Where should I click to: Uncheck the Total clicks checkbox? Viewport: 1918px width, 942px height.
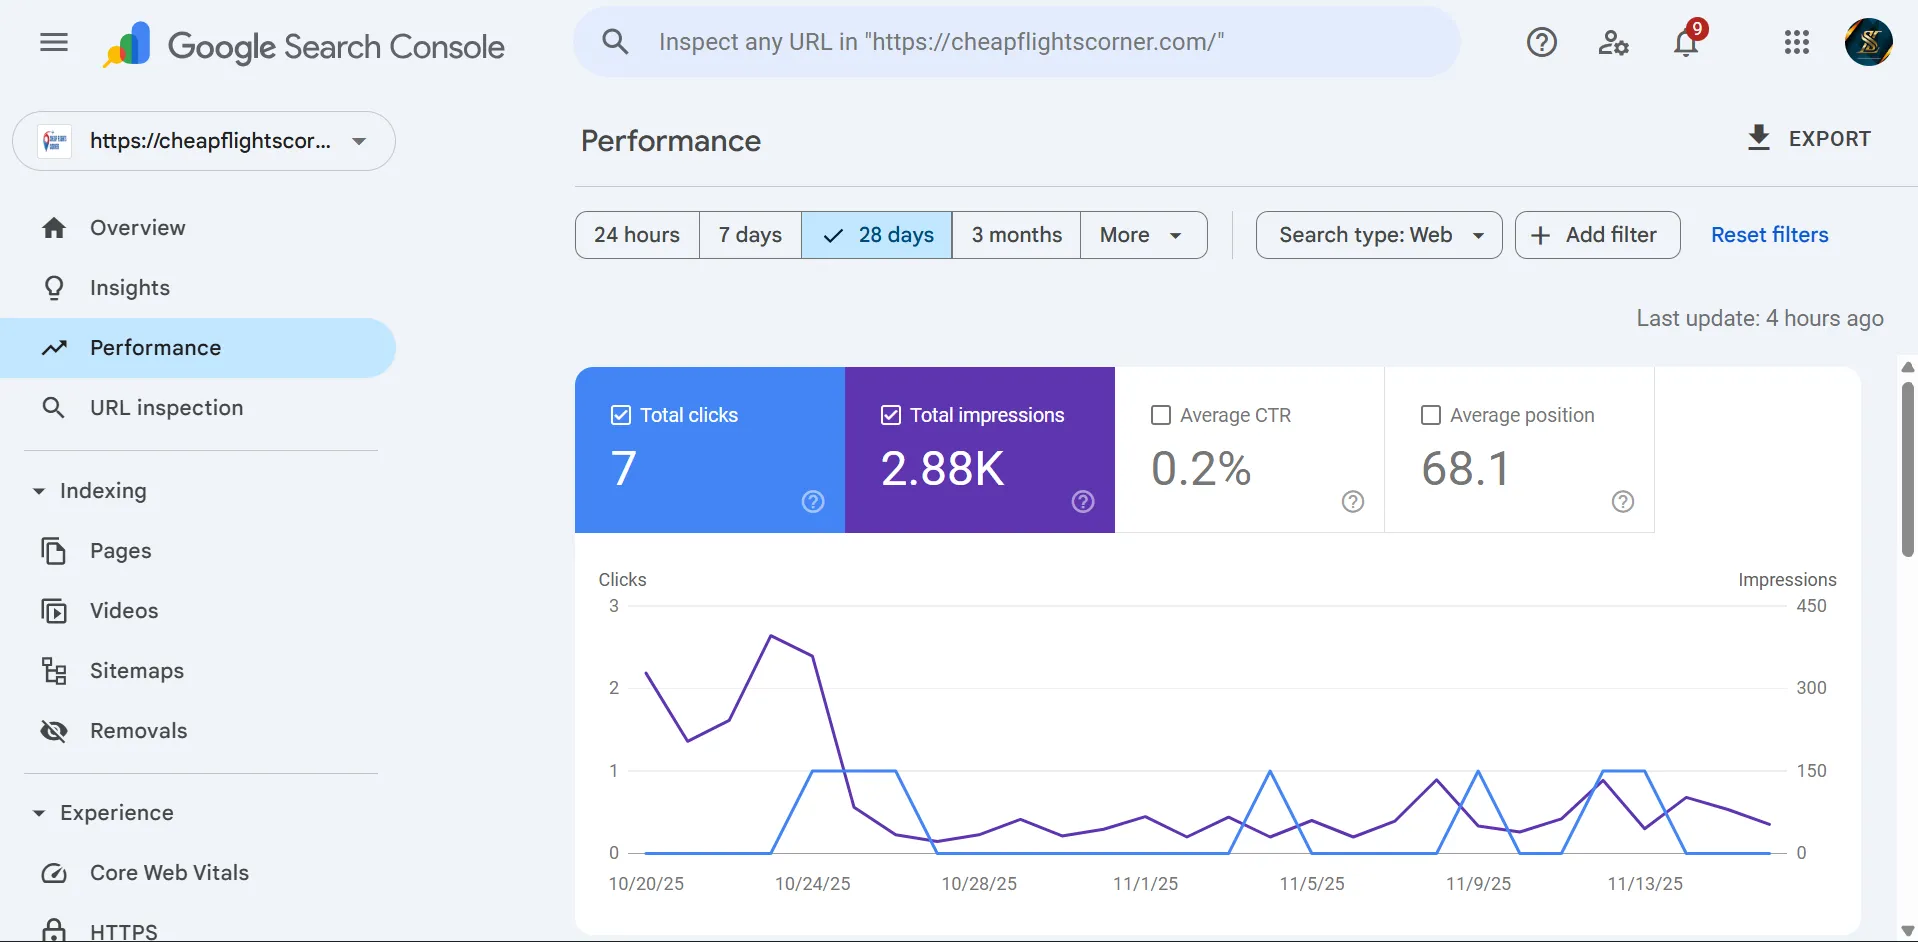pyautogui.click(x=621, y=415)
